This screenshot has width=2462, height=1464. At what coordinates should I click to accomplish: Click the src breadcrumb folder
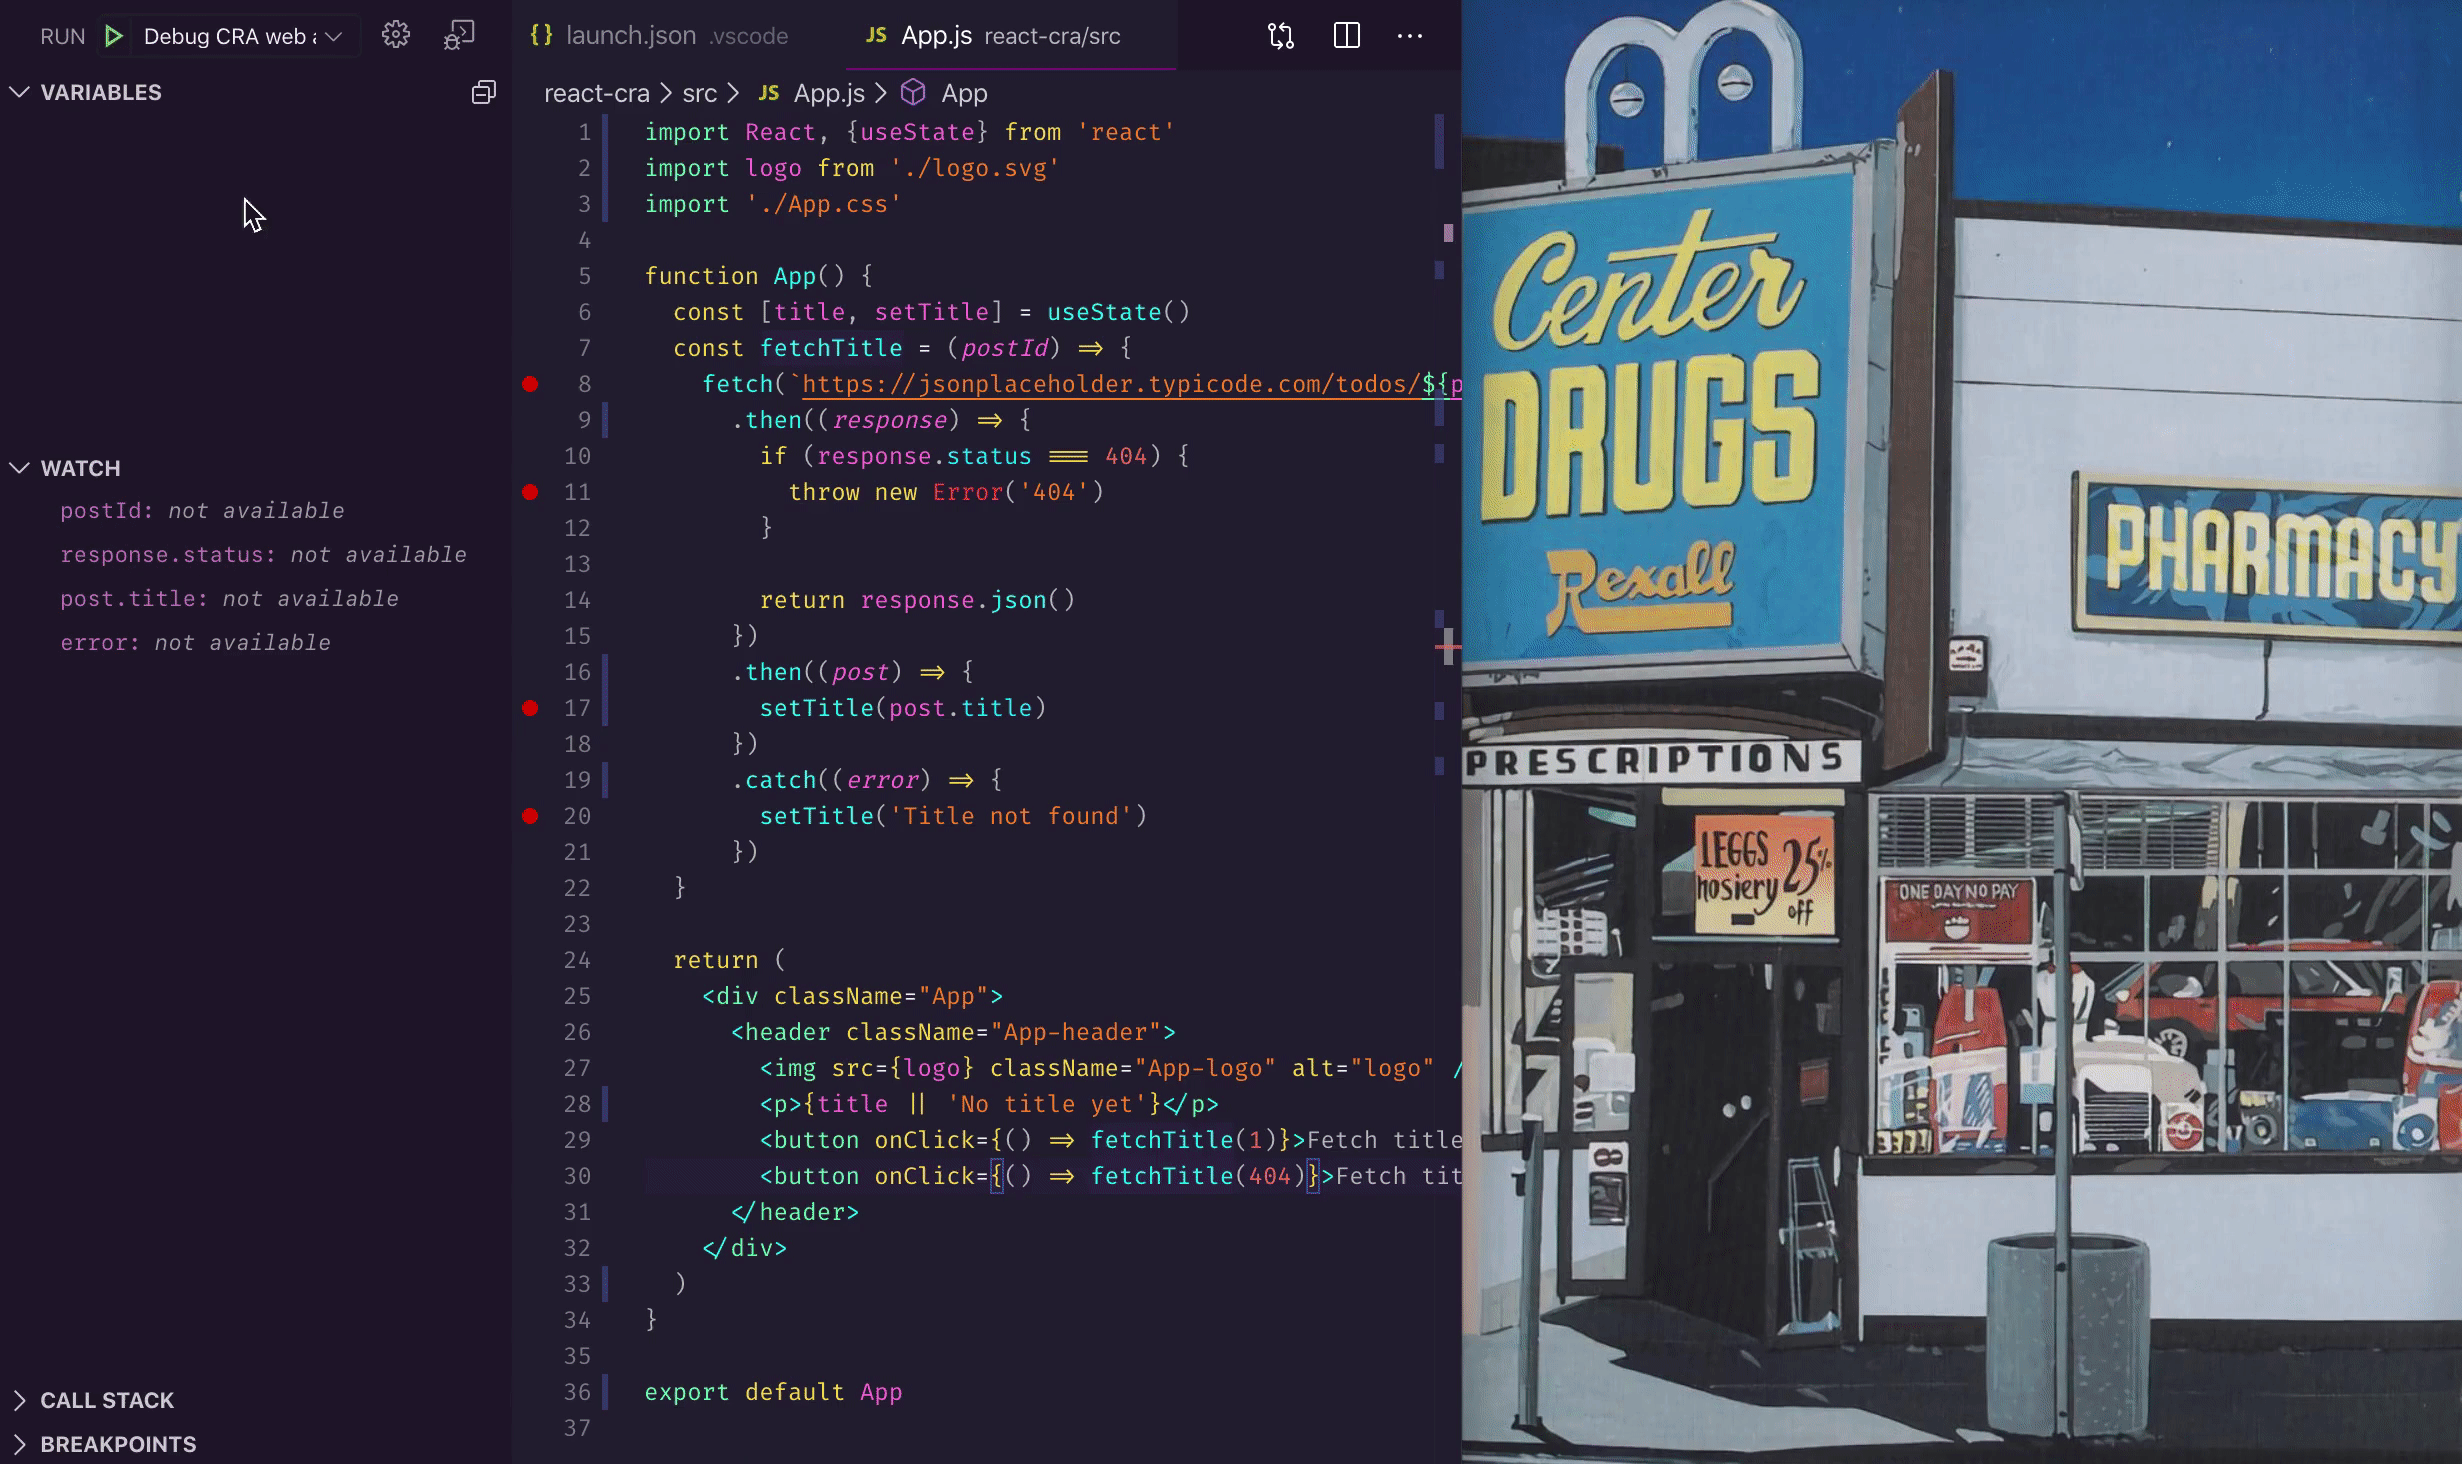[x=699, y=93]
